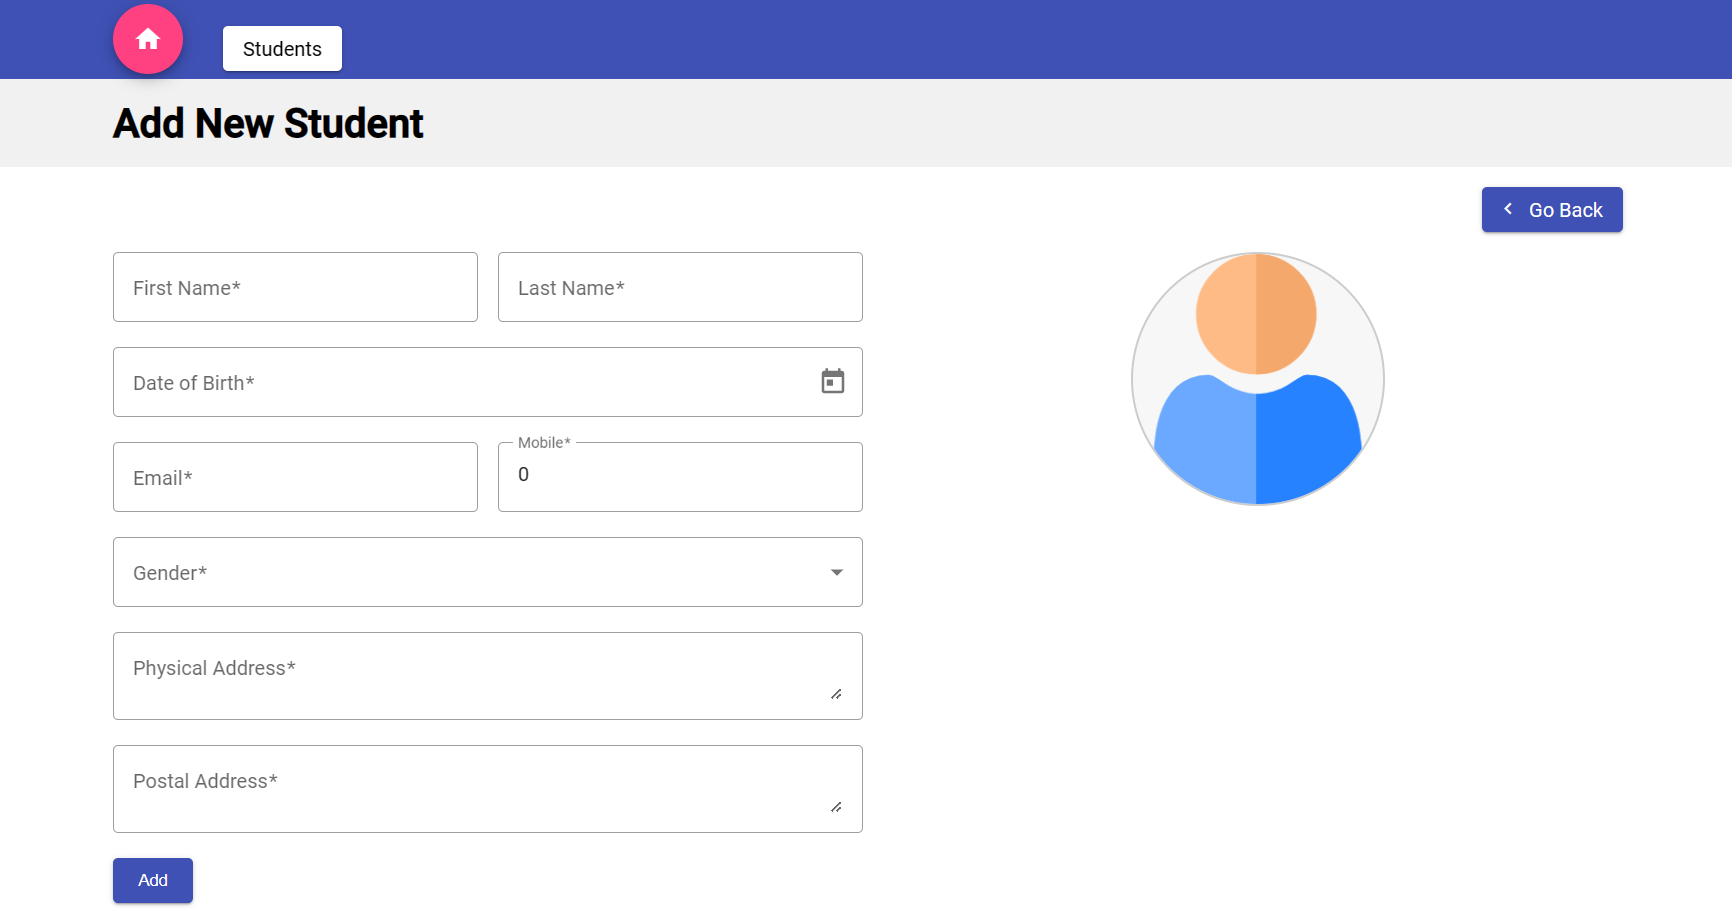Click the avatar placeholder image
Viewport: 1732px width, 917px height.
click(1257, 379)
